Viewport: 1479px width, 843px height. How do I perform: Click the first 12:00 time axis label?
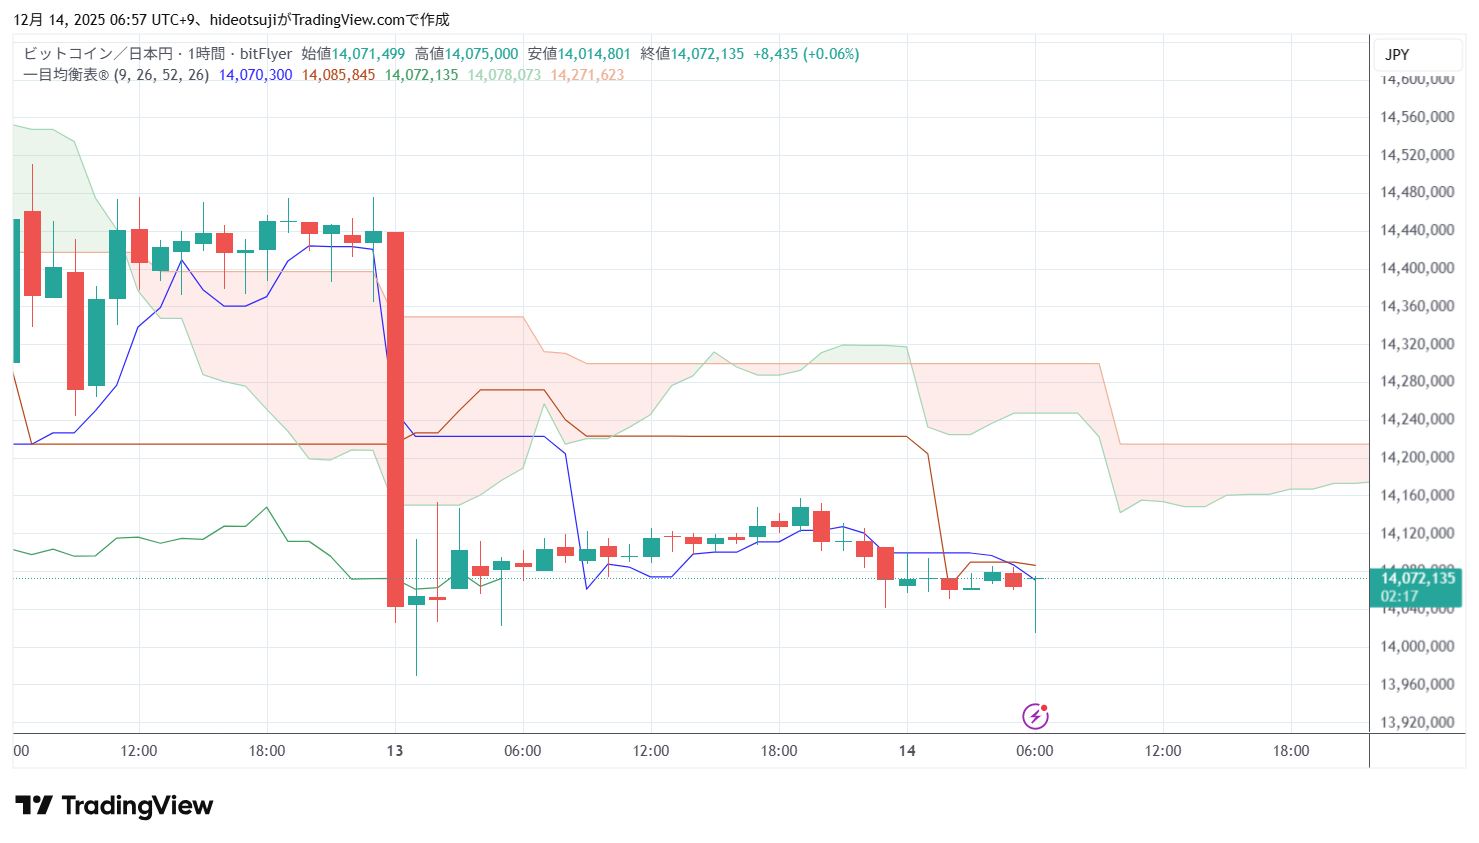pyautogui.click(x=139, y=751)
